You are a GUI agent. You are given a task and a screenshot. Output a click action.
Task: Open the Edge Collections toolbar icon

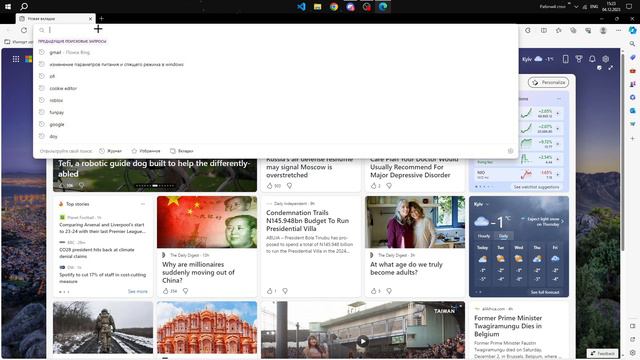[573, 30]
